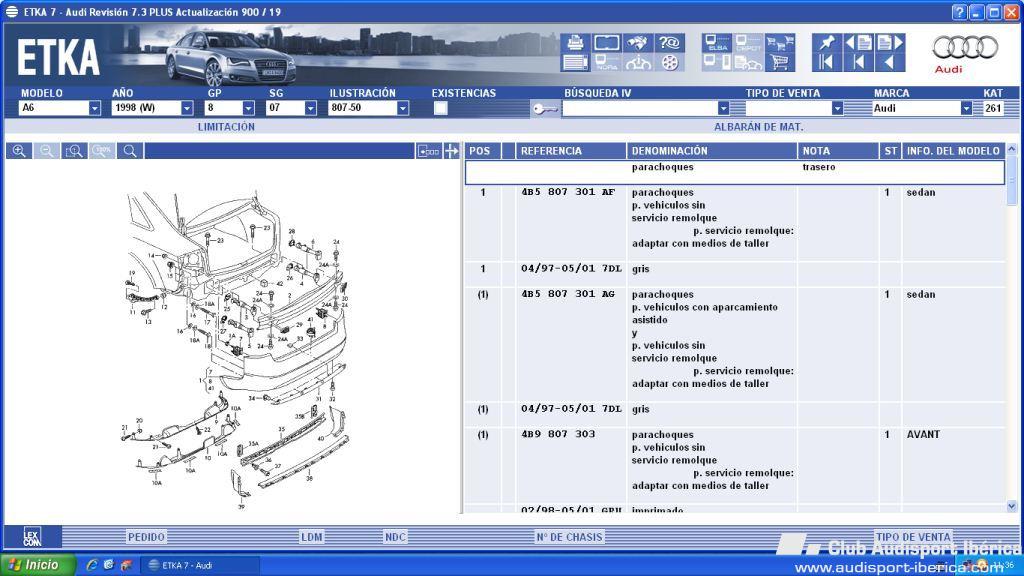Click the panel layout toggle icon
The height and width of the screenshot is (576, 1024).
click(428, 151)
